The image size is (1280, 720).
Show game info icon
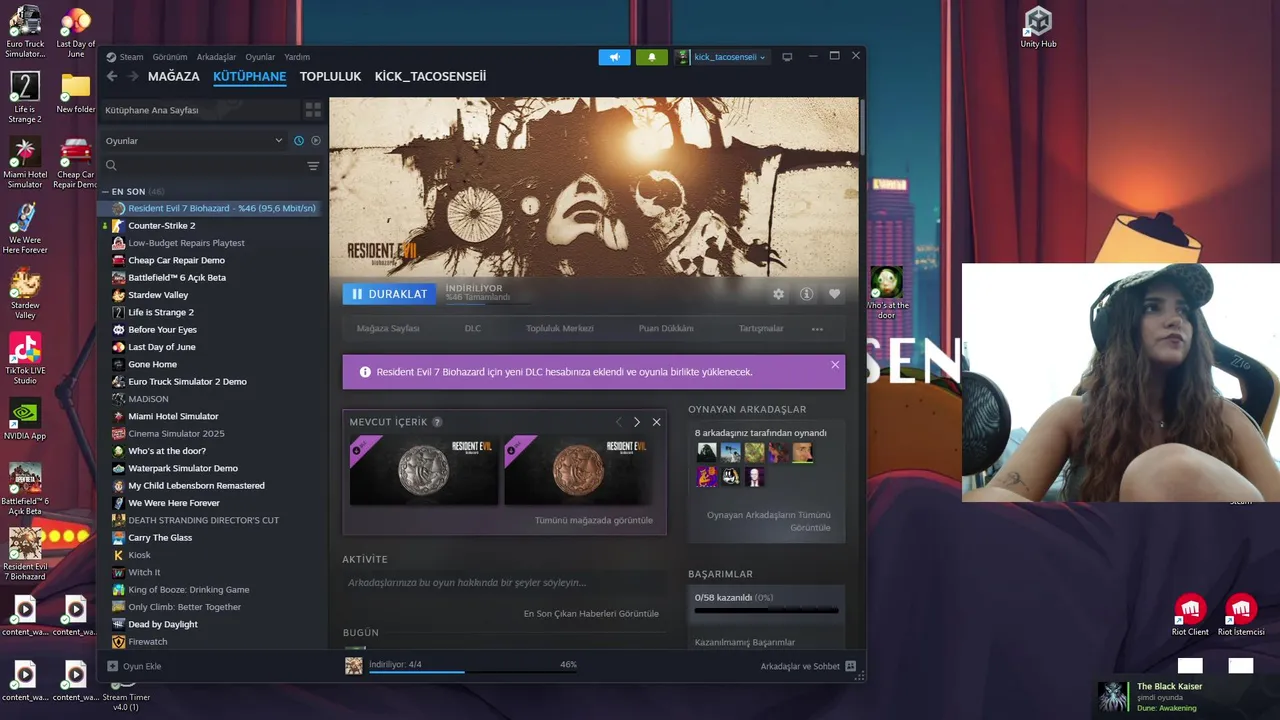point(806,294)
